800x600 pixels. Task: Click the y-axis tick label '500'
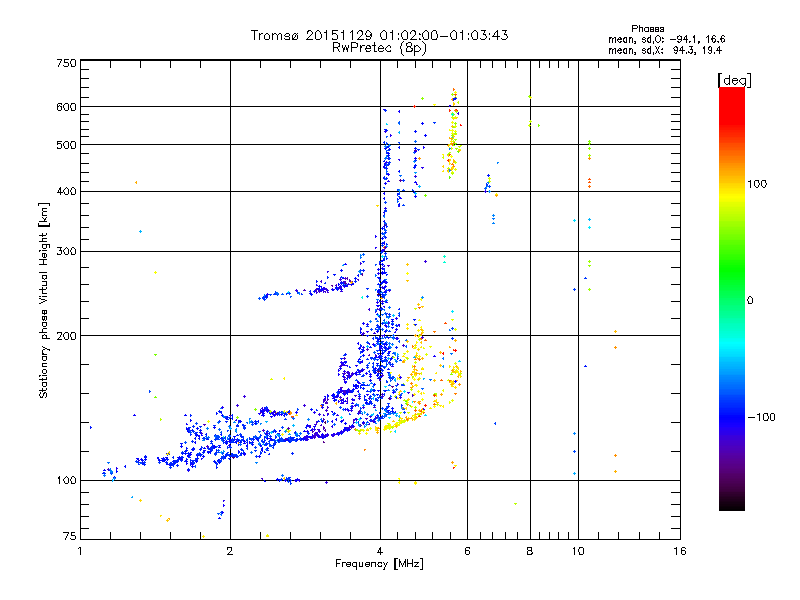point(66,145)
